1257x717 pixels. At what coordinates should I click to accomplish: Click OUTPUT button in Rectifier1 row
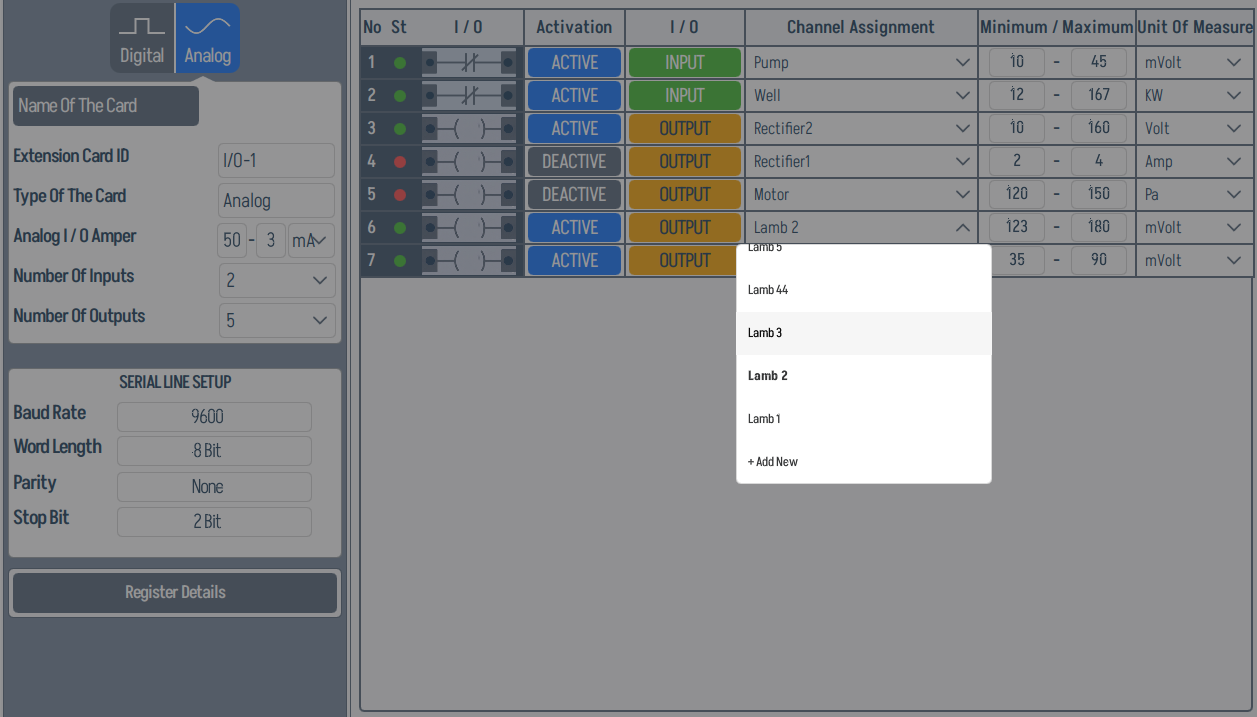click(685, 161)
